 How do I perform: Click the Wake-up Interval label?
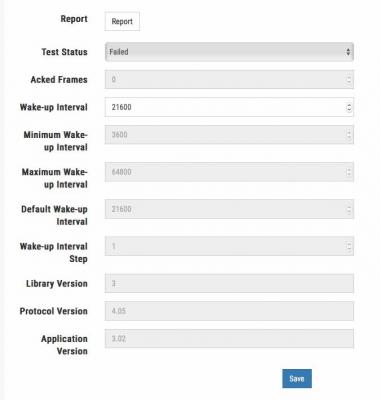[x=54, y=107]
